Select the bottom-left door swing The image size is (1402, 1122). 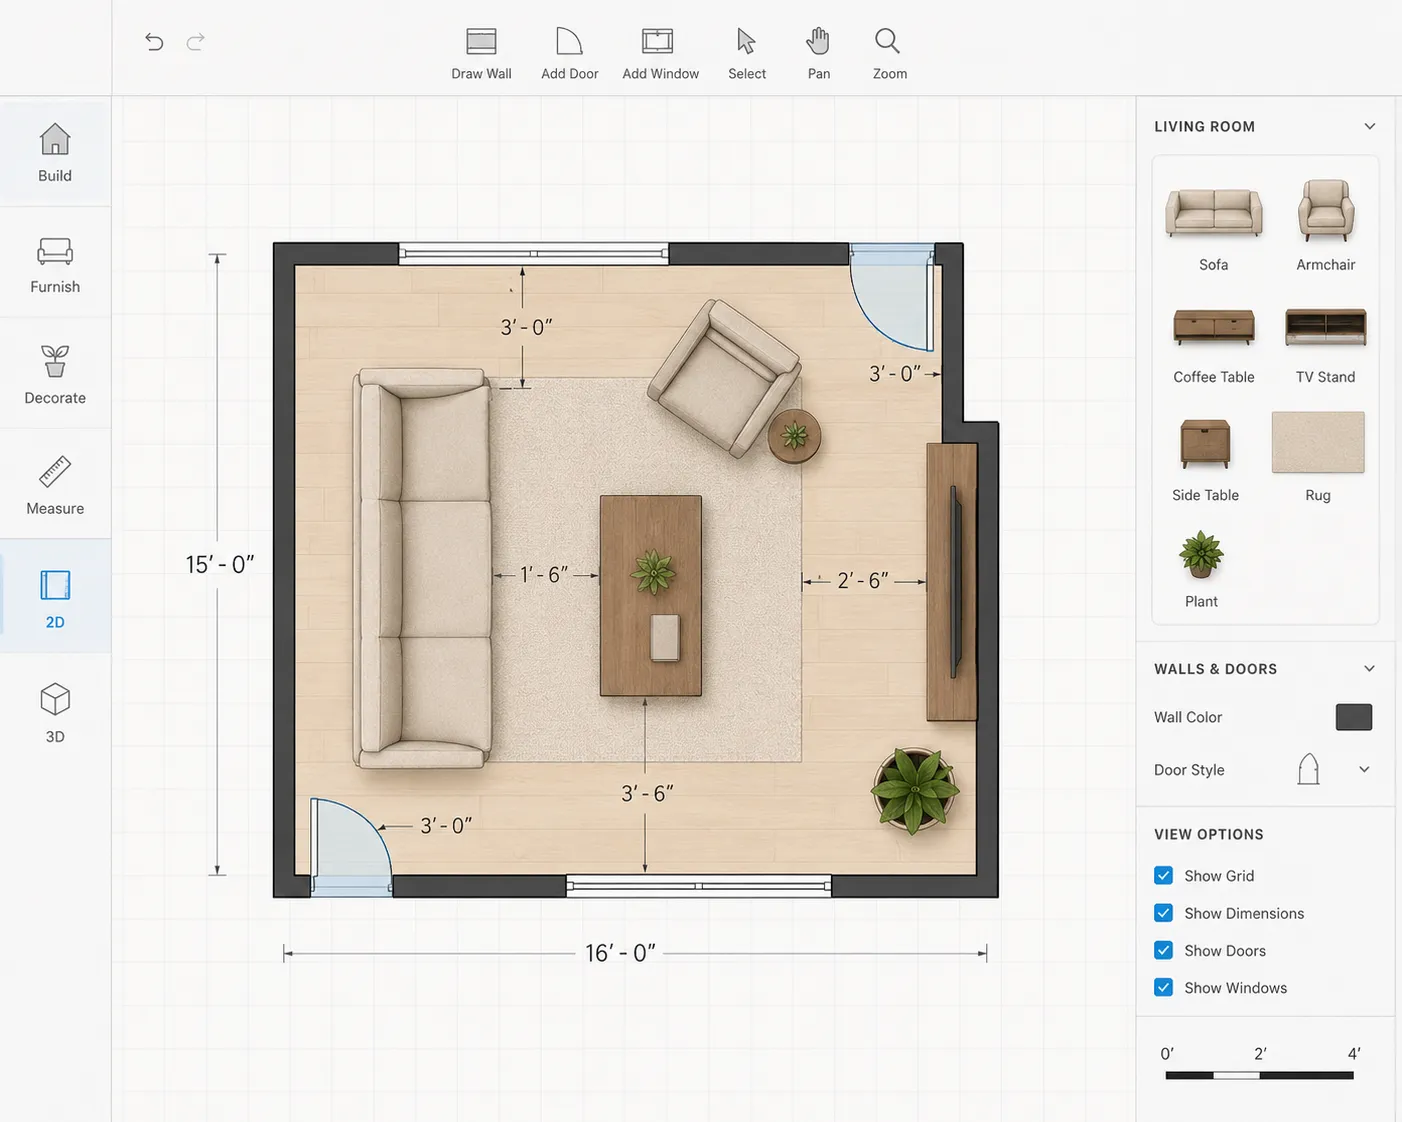point(350,845)
